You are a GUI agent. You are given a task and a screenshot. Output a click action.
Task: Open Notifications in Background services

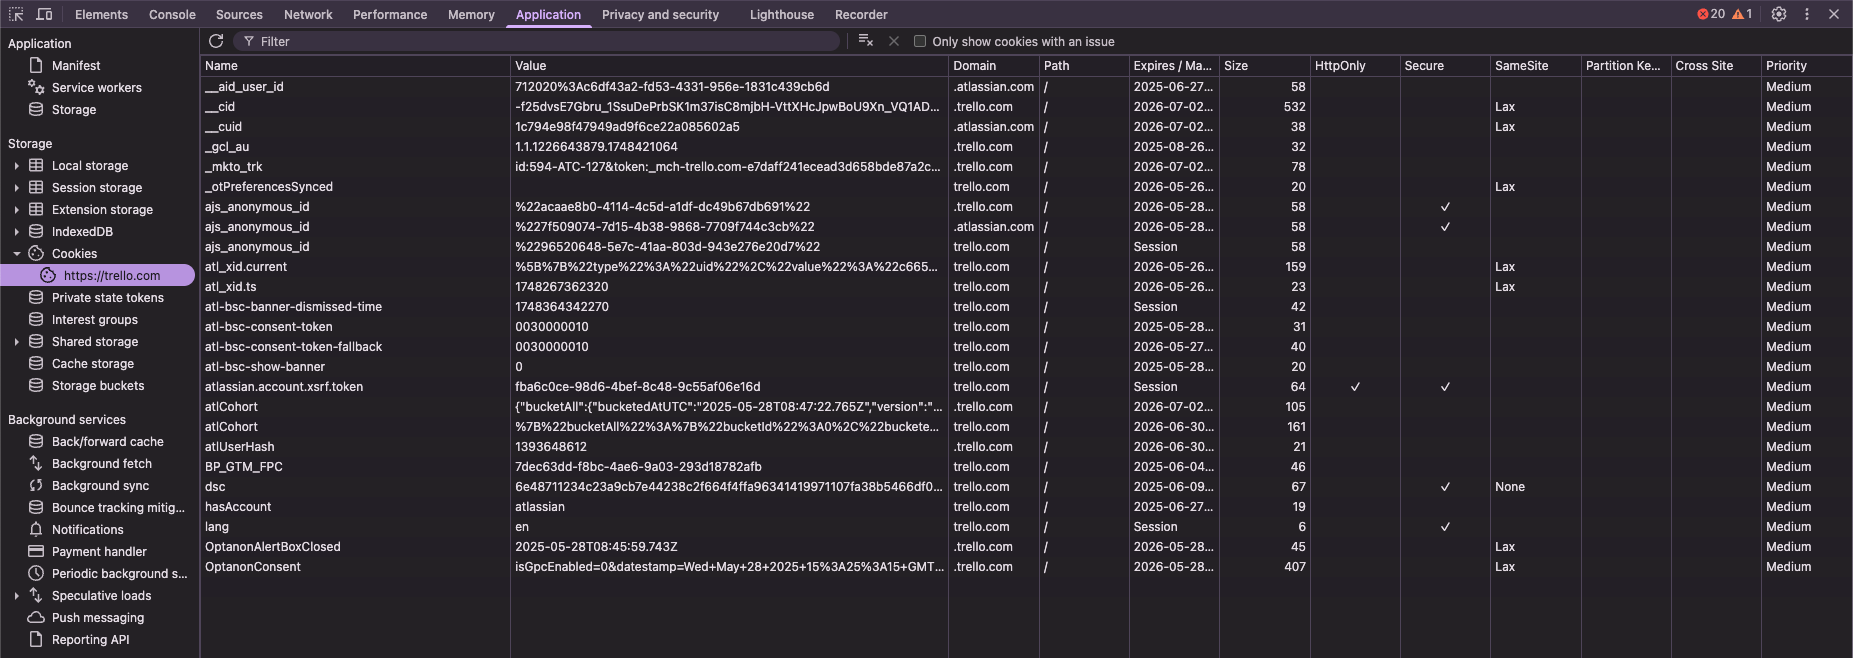(x=88, y=530)
